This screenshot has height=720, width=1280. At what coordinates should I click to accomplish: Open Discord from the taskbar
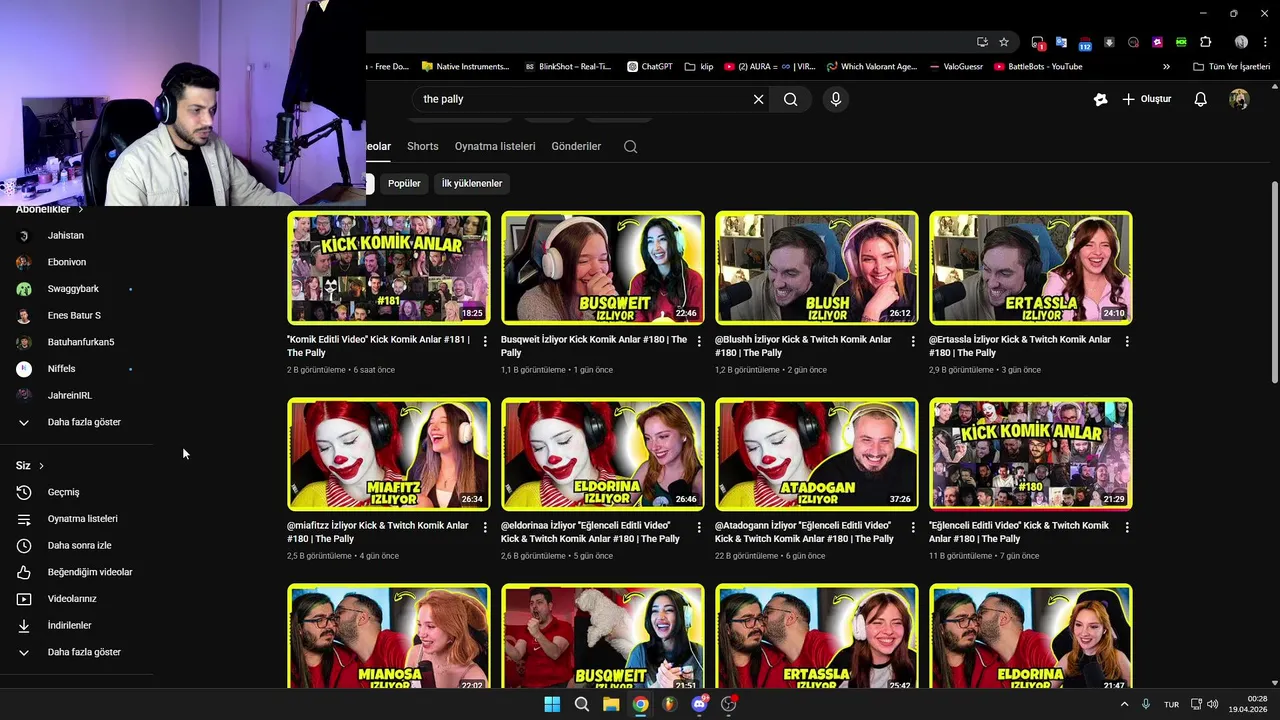[x=700, y=704]
